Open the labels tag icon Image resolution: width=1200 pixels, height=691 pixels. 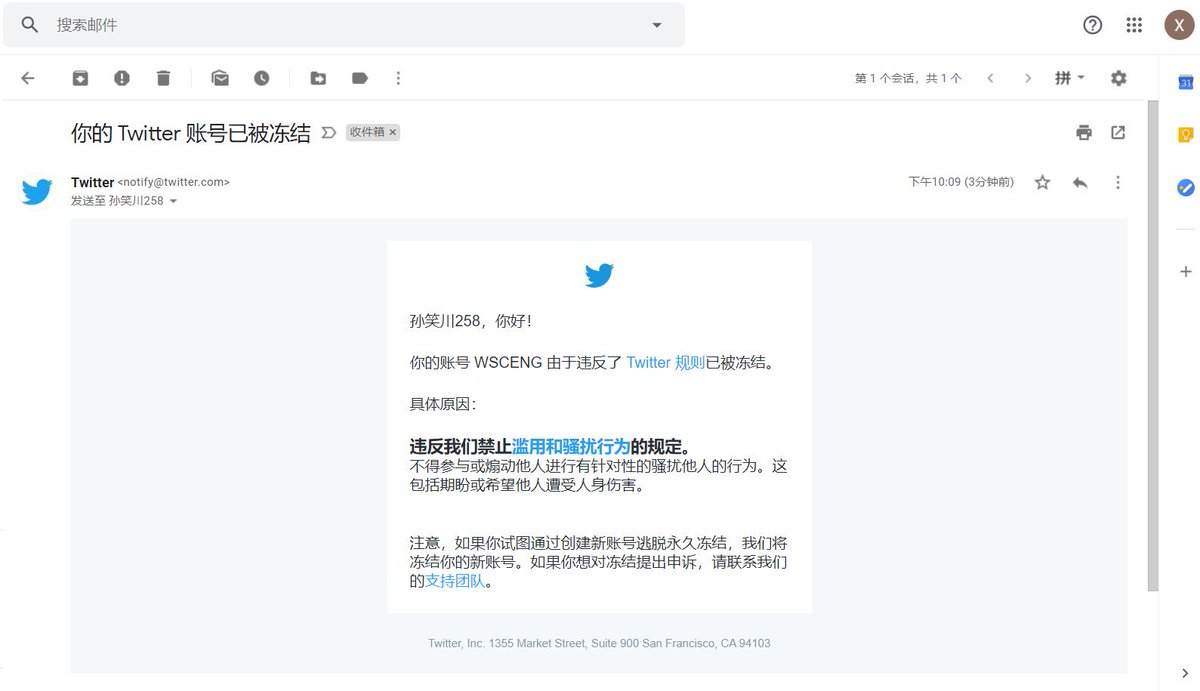click(x=360, y=78)
